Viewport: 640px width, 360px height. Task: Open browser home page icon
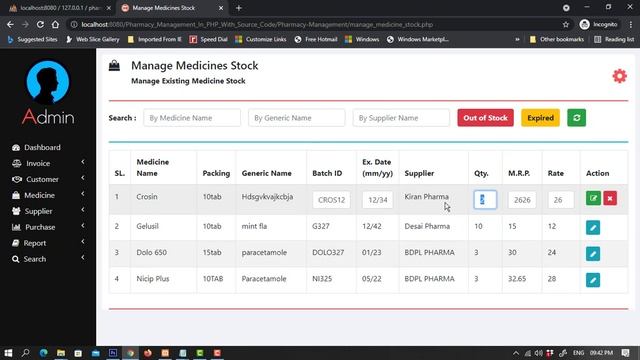(55, 24)
